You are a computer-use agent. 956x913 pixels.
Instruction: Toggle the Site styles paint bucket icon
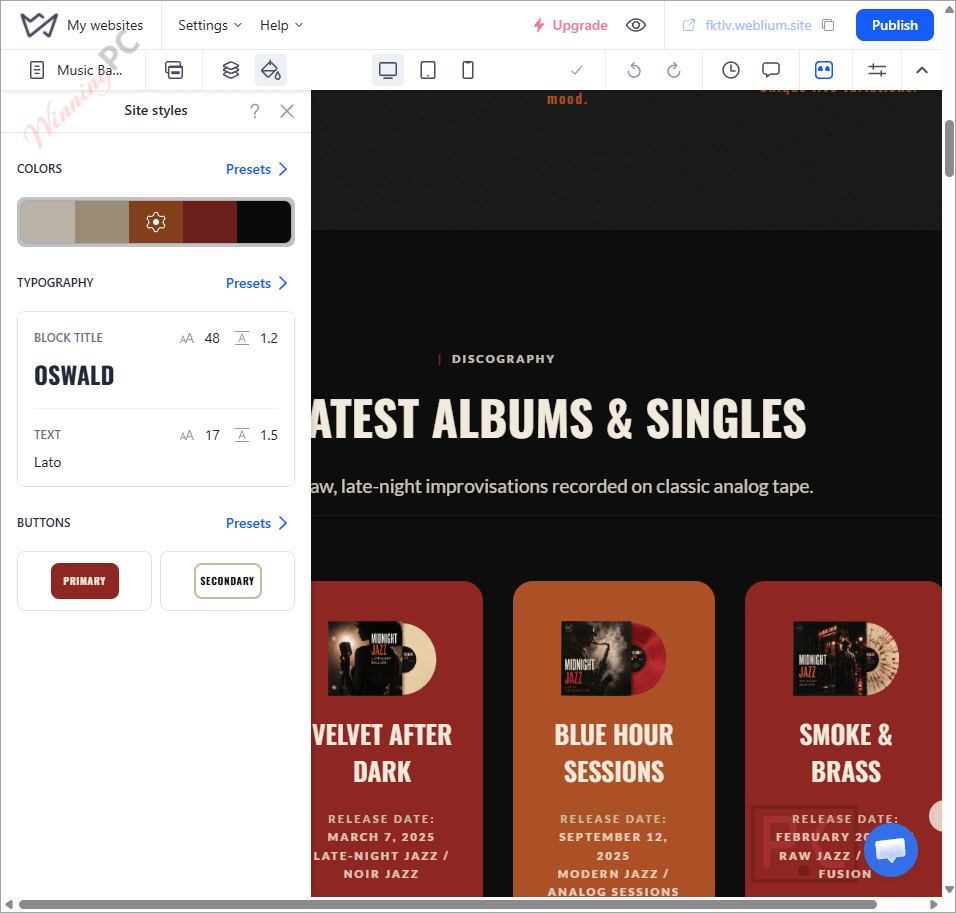point(271,70)
